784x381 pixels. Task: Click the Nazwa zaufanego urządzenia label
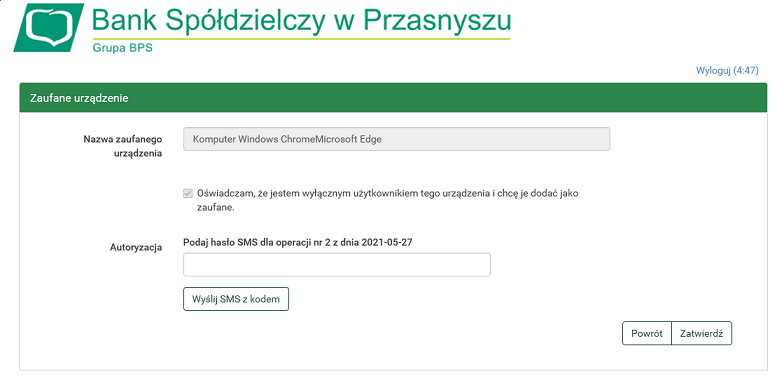(122, 146)
